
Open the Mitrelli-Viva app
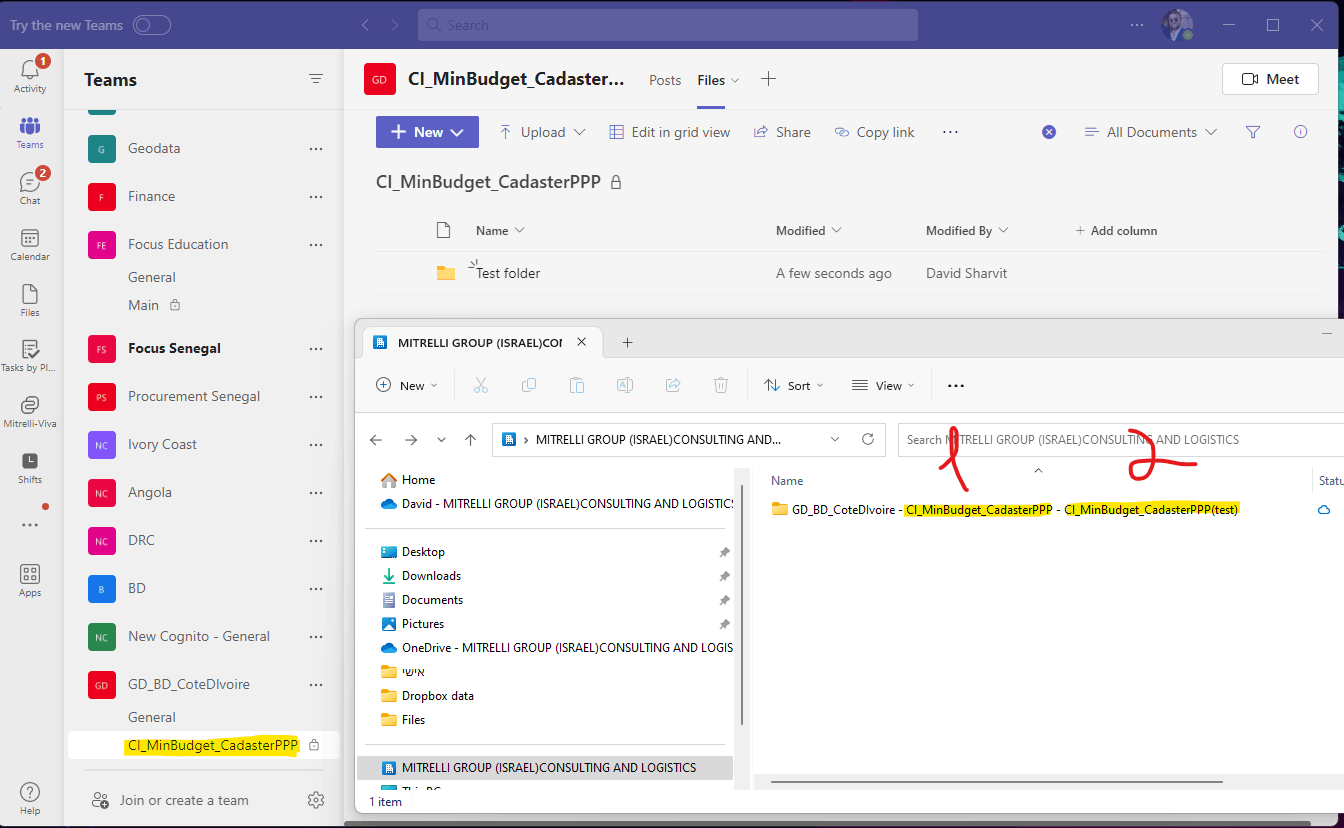[30, 411]
